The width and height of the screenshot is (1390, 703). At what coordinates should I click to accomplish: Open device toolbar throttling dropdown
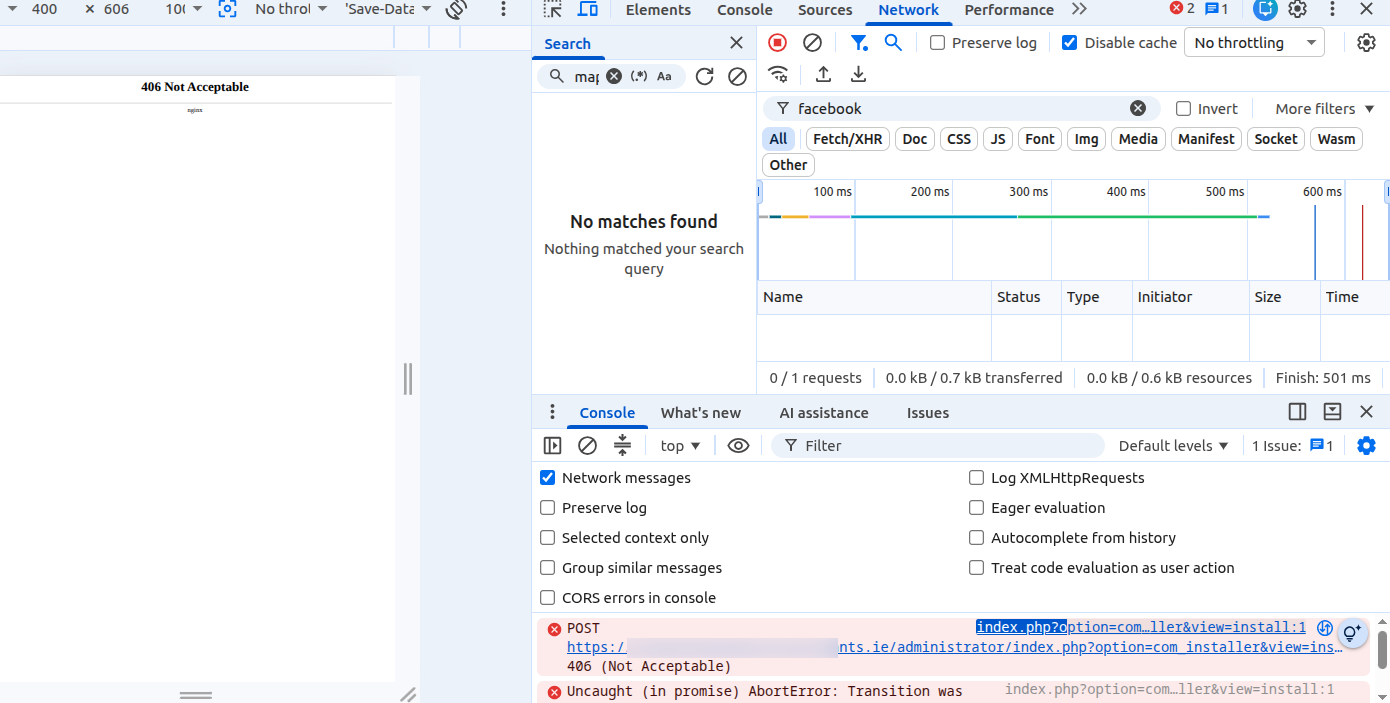tap(290, 9)
